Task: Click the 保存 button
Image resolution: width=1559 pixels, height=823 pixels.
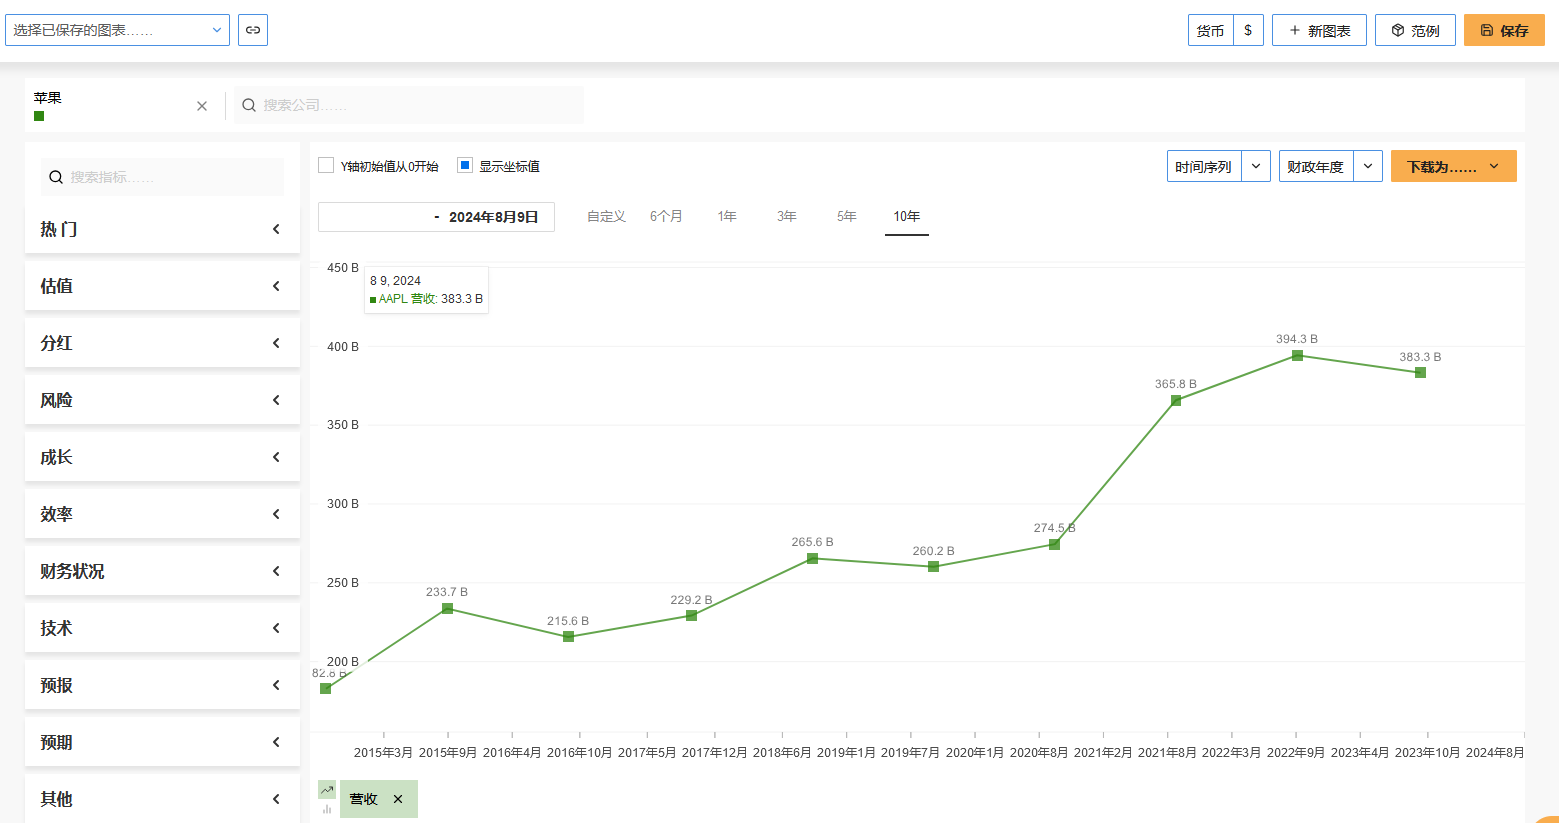Action: (x=1504, y=30)
